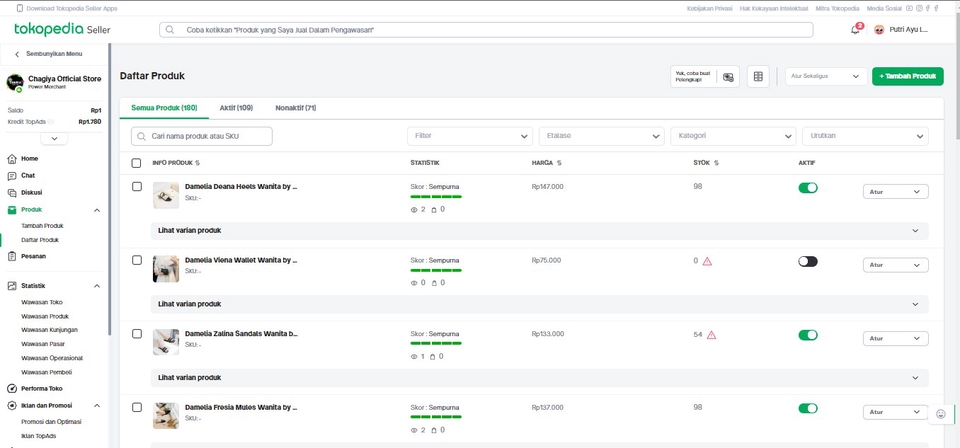Tick checkbox for Damelia Fresia Mules
The width and height of the screenshot is (960, 448).
click(x=137, y=407)
